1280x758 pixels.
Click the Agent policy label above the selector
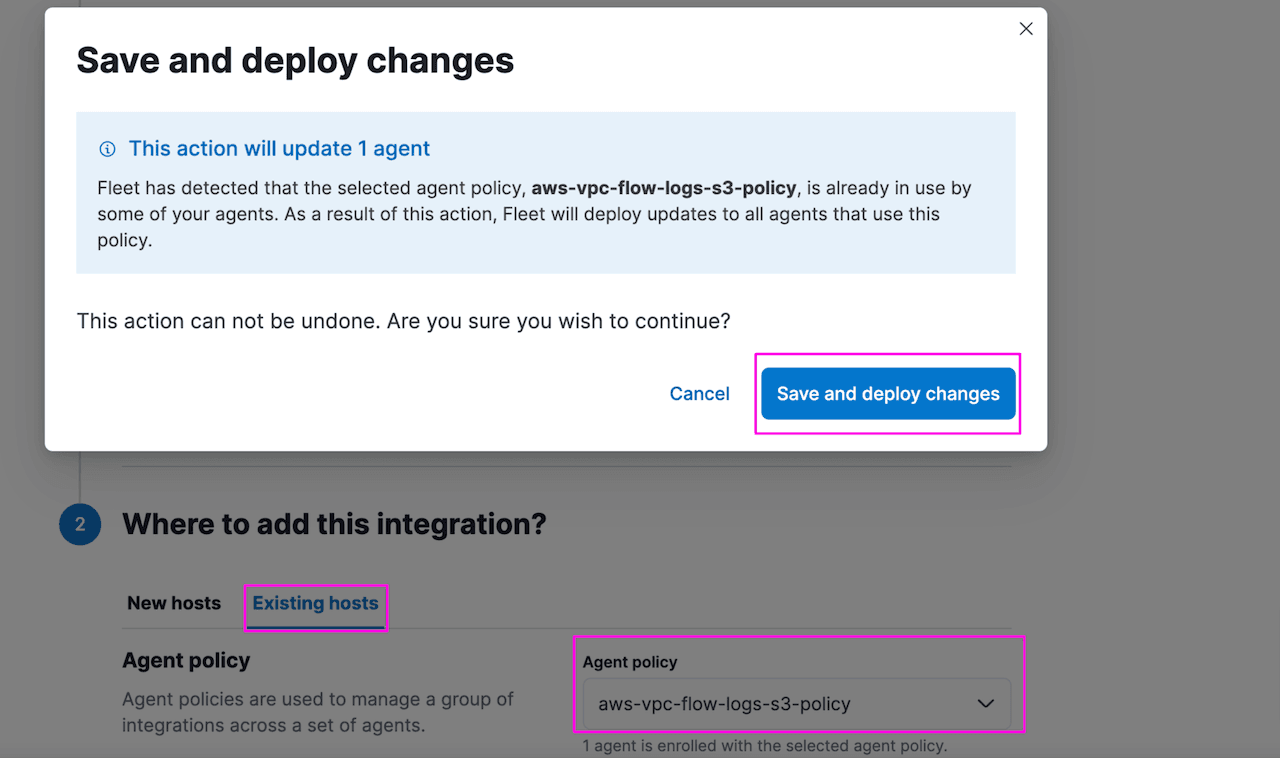tap(629, 662)
